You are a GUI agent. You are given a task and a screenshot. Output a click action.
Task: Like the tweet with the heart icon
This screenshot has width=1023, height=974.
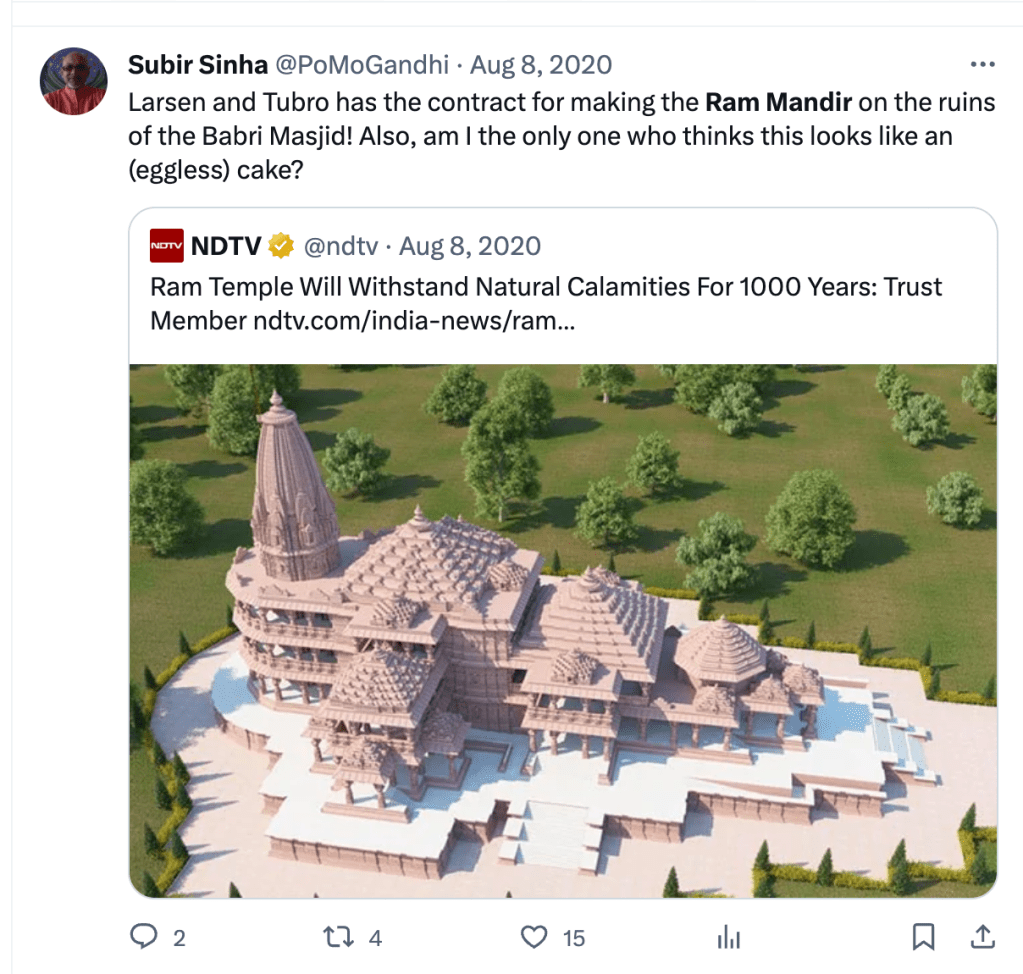[536, 937]
